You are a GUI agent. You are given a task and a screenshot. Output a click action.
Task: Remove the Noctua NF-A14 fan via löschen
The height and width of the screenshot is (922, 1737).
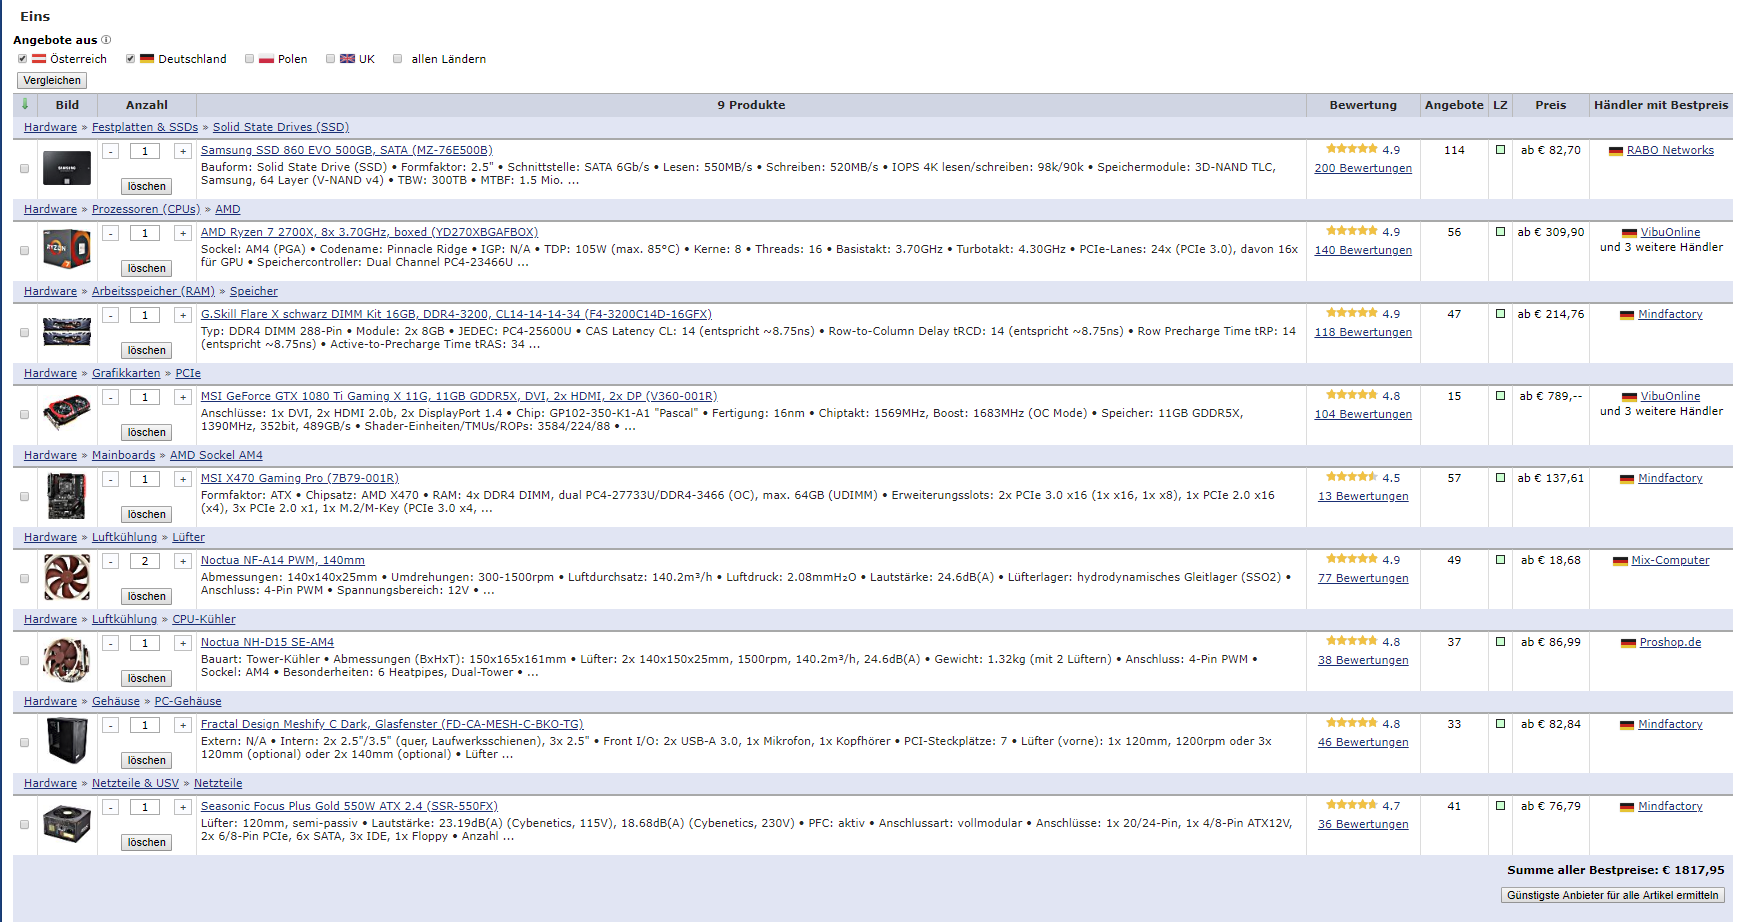click(147, 597)
